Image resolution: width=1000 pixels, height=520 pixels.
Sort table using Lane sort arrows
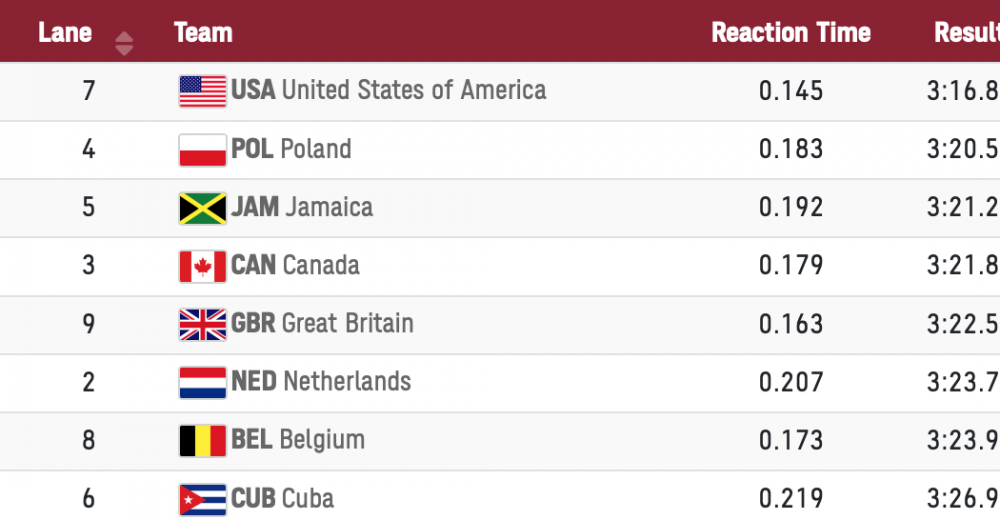[x=124, y=43]
